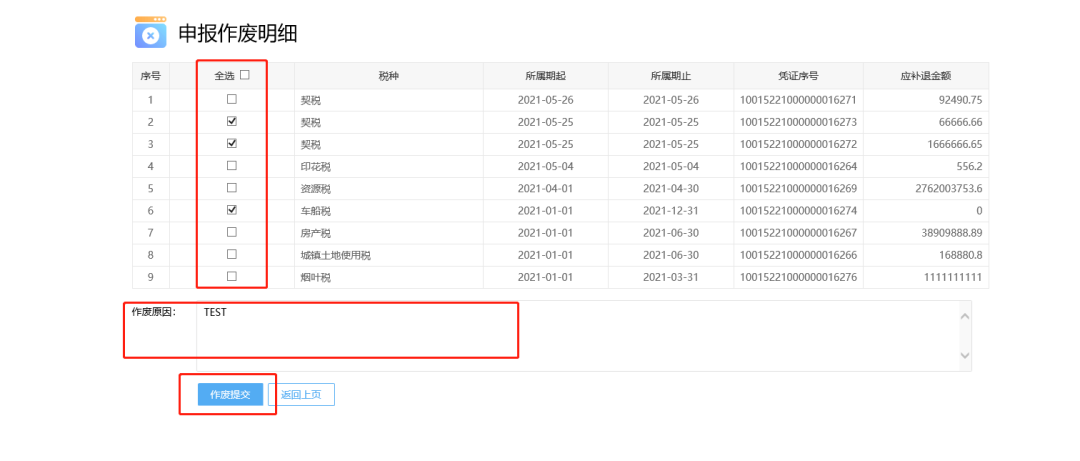Click the 申报作废明细 page icon

[150, 32]
